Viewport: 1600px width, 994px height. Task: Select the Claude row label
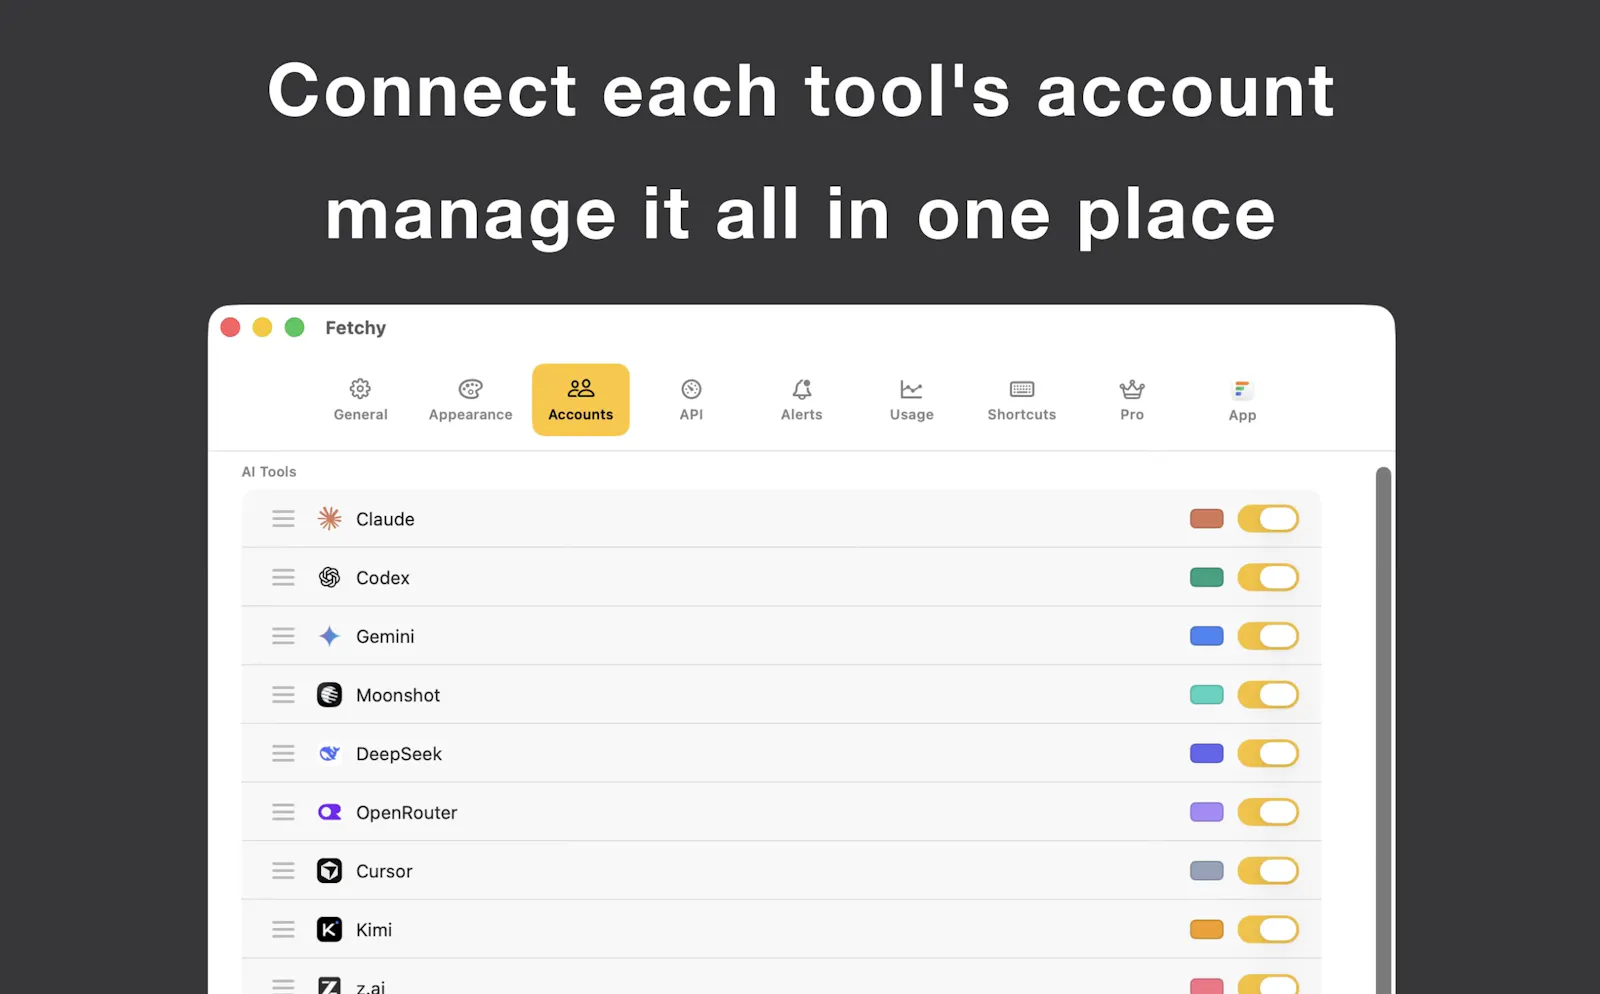coord(385,519)
